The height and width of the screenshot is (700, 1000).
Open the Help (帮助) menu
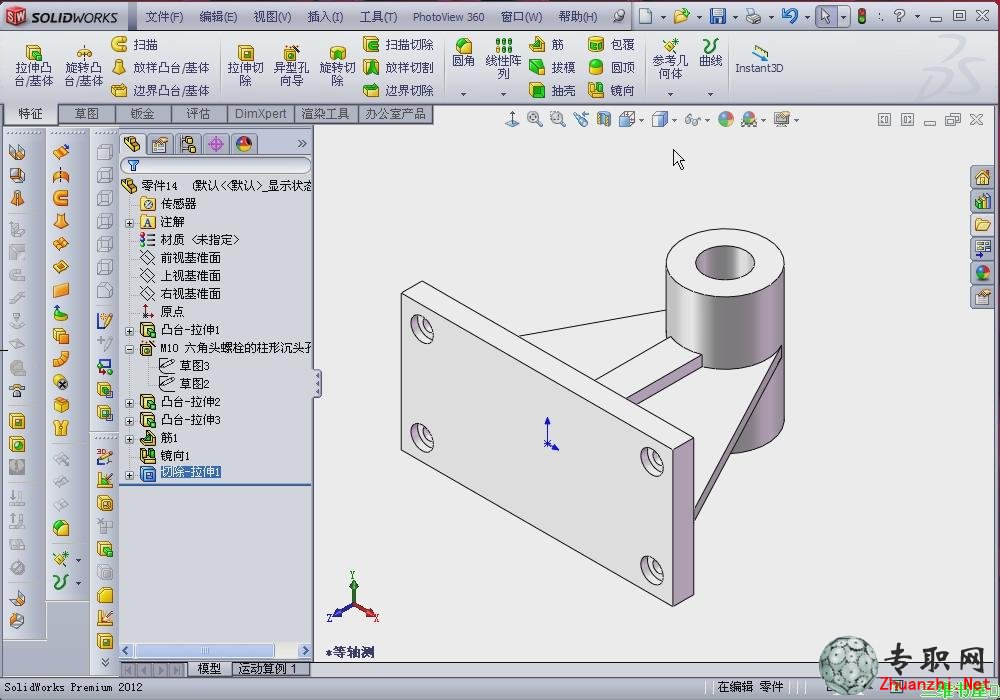point(578,17)
